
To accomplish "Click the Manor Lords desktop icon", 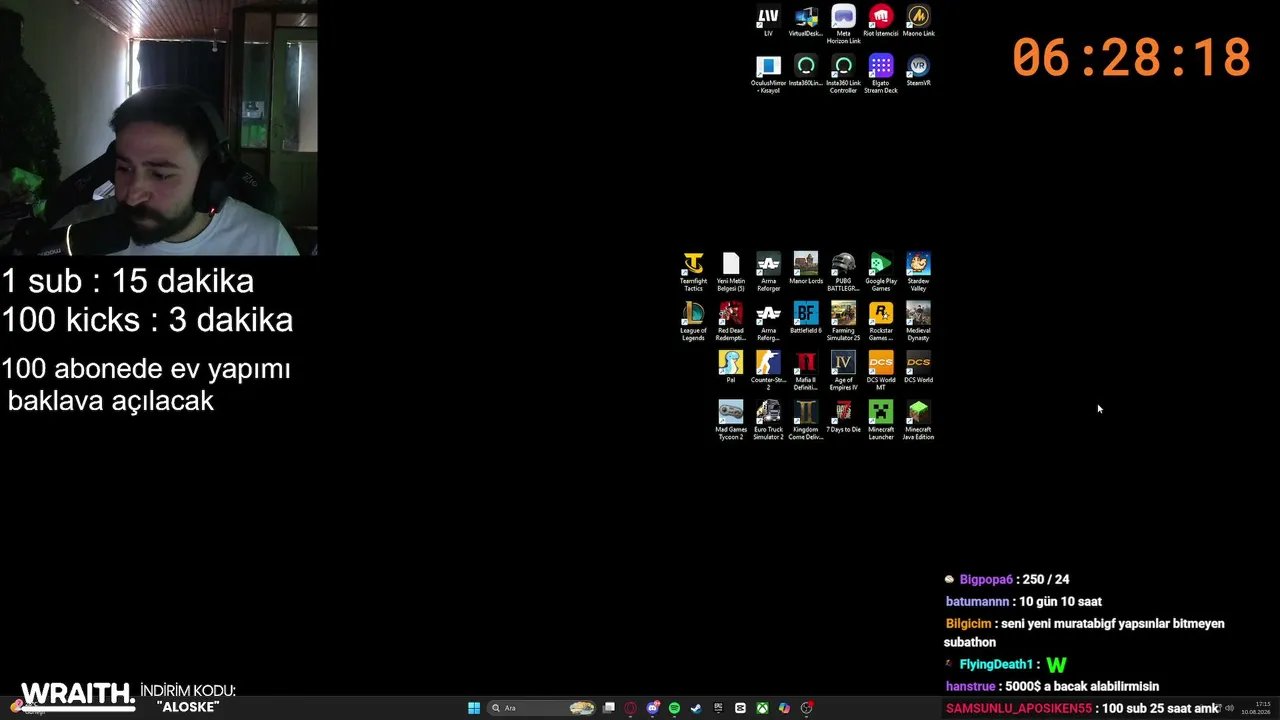I will (806, 268).
